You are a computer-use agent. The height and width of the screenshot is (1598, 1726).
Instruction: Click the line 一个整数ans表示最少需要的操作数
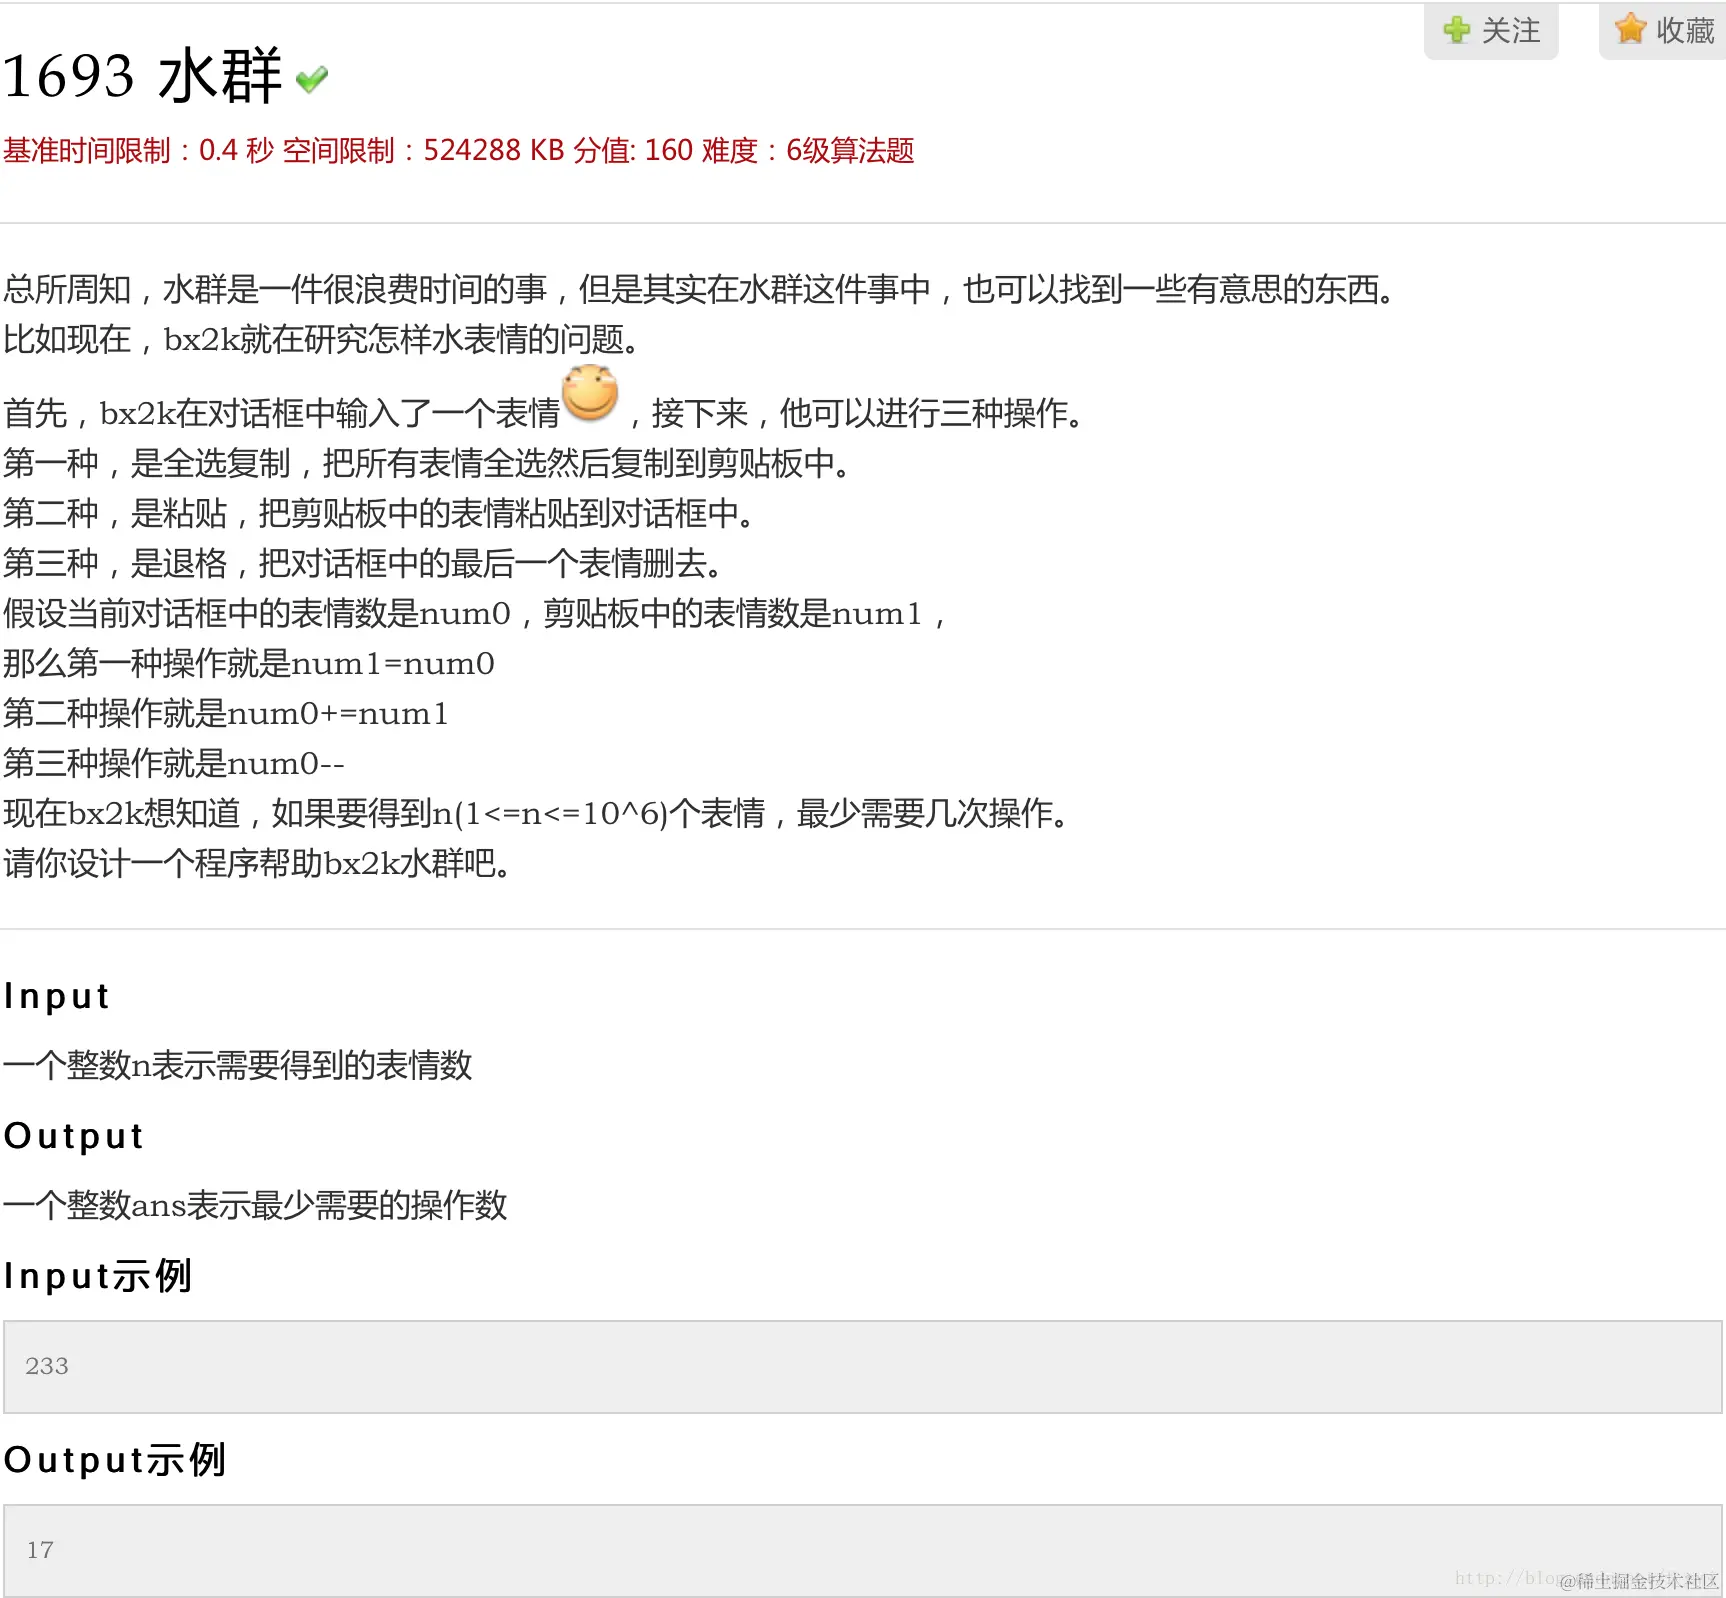click(255, 1206)
